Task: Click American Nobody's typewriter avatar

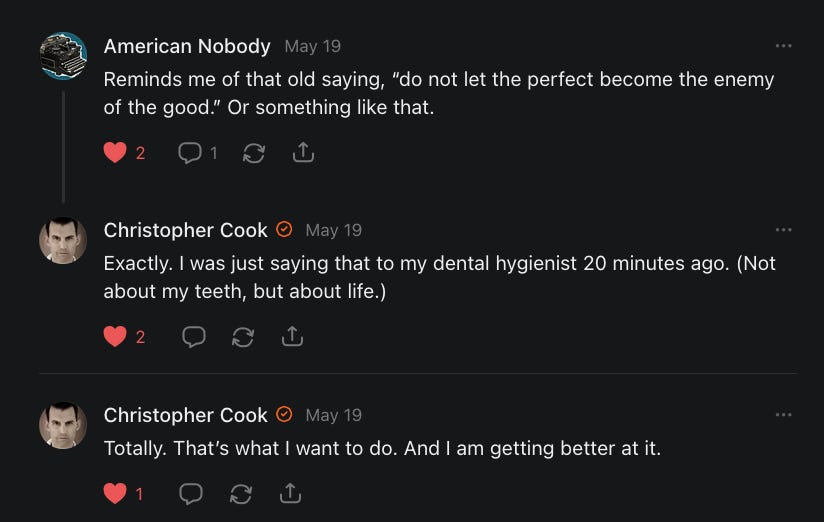Action: (63, 56)
